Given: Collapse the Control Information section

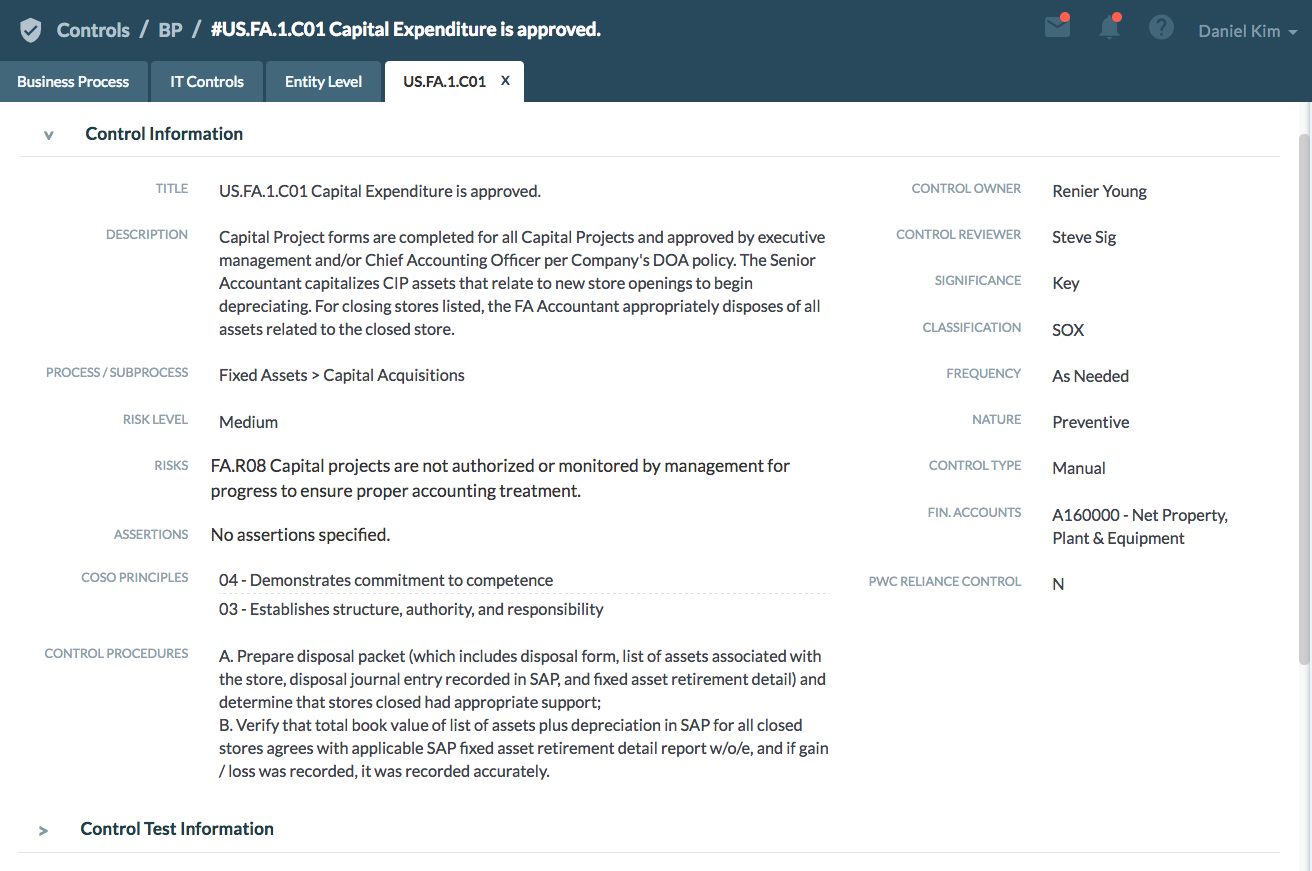Looking at the screenshot, I should pos(48,135).
